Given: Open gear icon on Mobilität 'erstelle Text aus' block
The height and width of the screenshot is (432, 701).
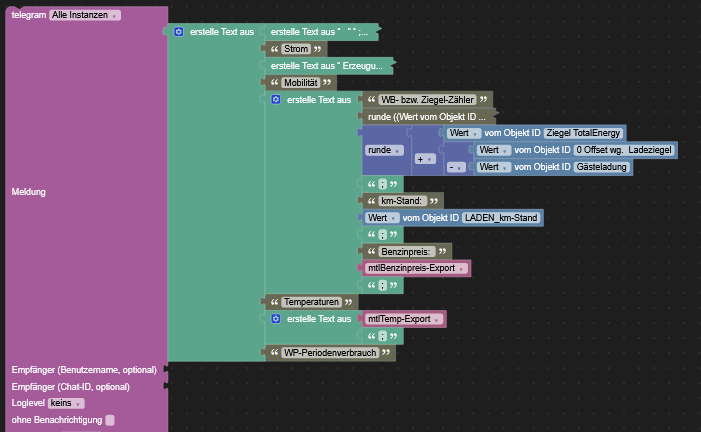Looking at the screenshot, I should pyautogui.click(x=276, y=100).
